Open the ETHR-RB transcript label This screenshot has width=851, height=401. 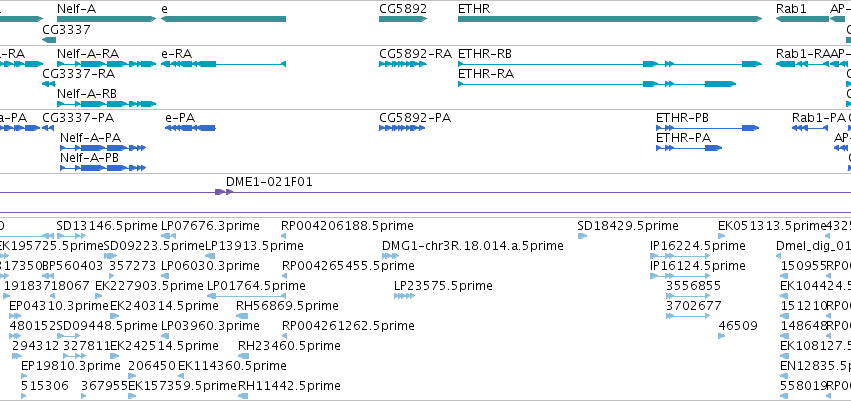(x=485, y=54)
